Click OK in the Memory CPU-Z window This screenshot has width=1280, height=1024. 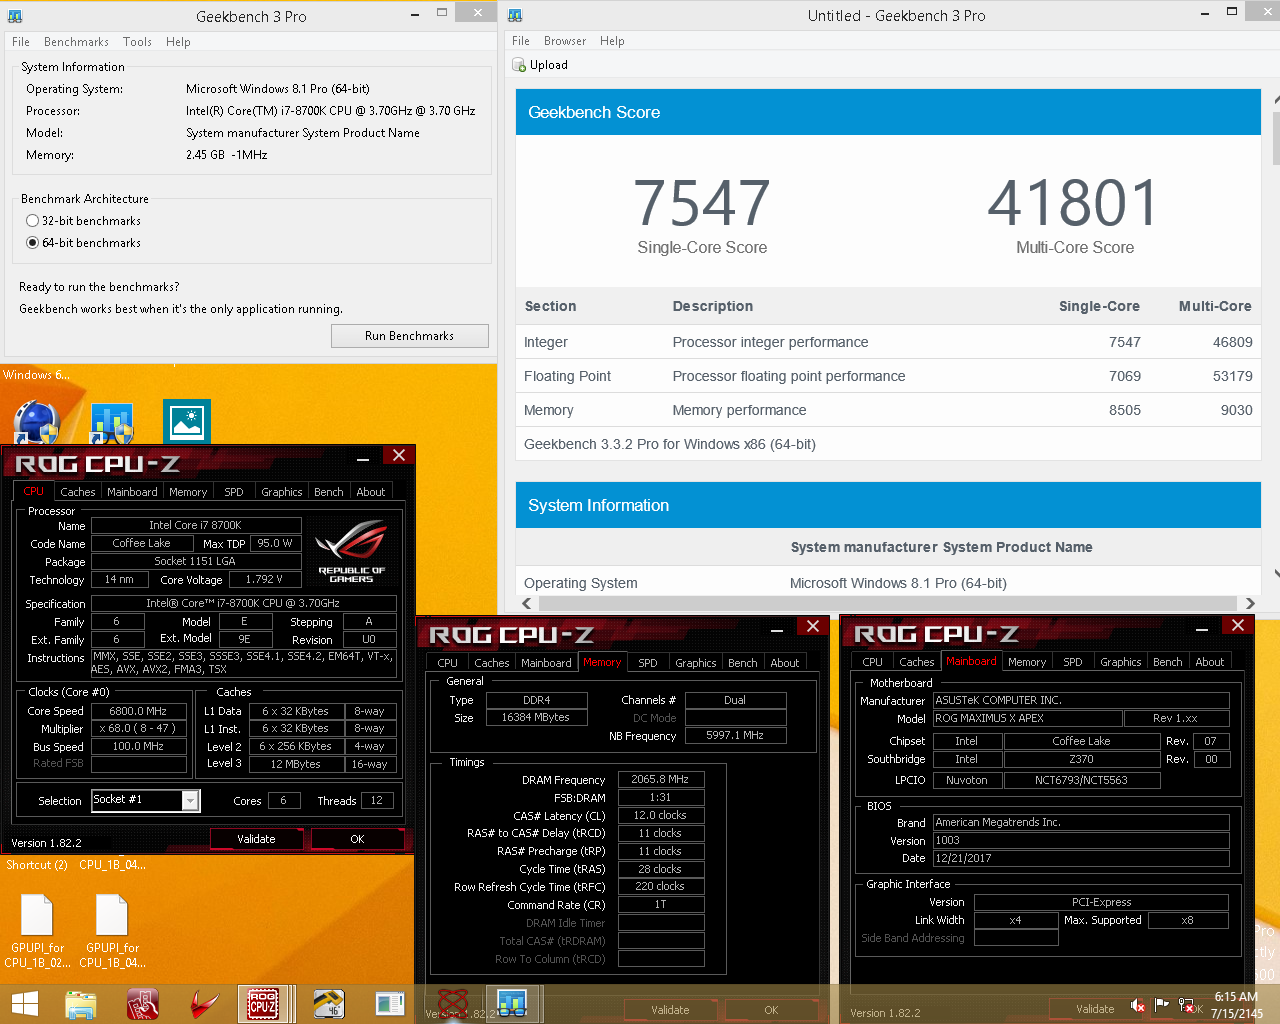coord(771,1010)
